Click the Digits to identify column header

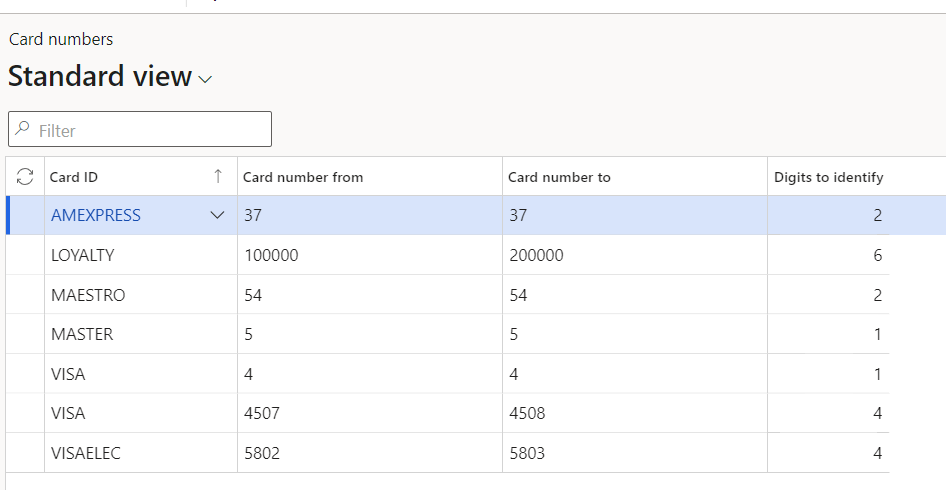[828, 177]
